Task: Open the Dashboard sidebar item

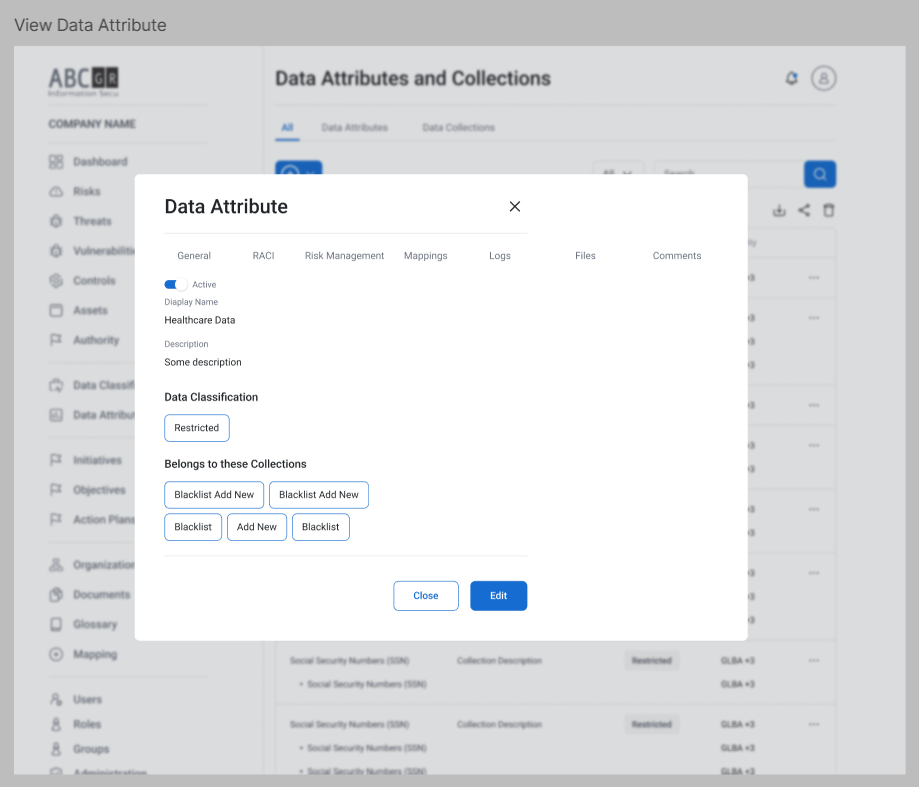Action: click(99, 162)
